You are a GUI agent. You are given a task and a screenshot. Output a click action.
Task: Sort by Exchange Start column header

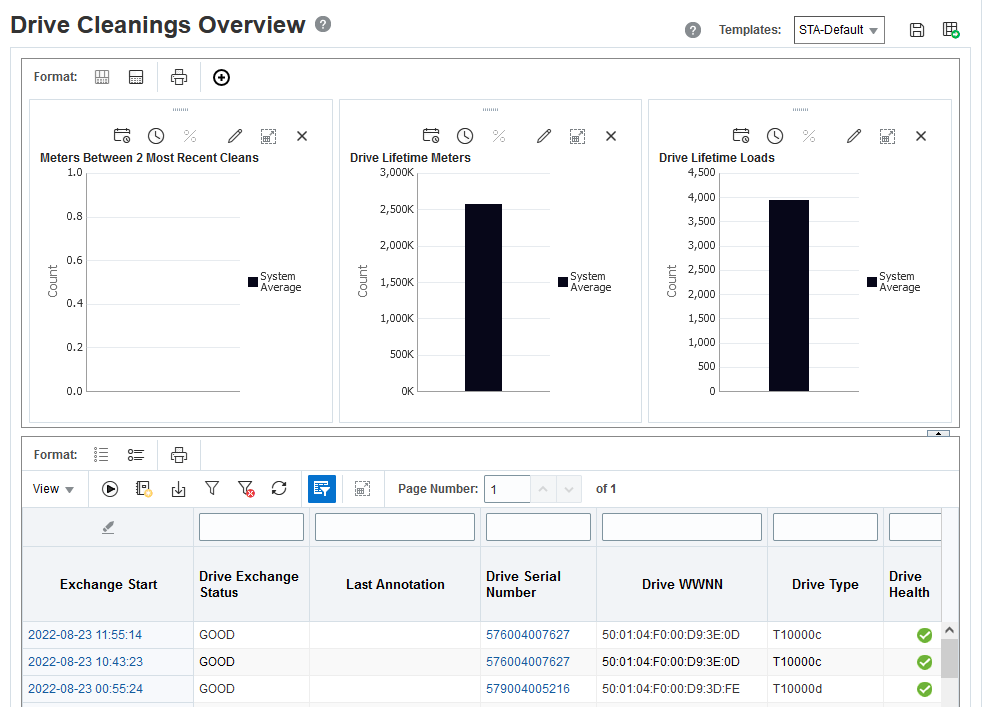pyautogui.click(x=108, y=584)
